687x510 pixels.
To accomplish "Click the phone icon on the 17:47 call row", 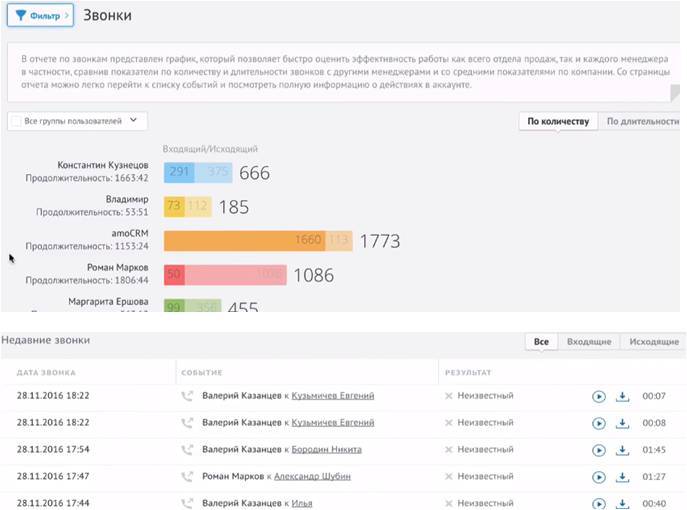I will (x=186, y=477).
